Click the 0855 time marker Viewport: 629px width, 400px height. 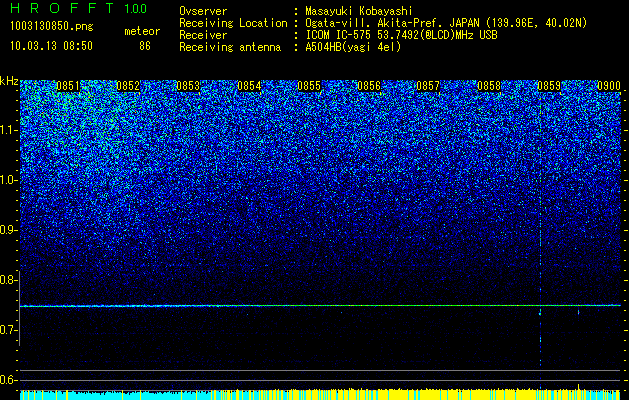click(x=309, y=86)
